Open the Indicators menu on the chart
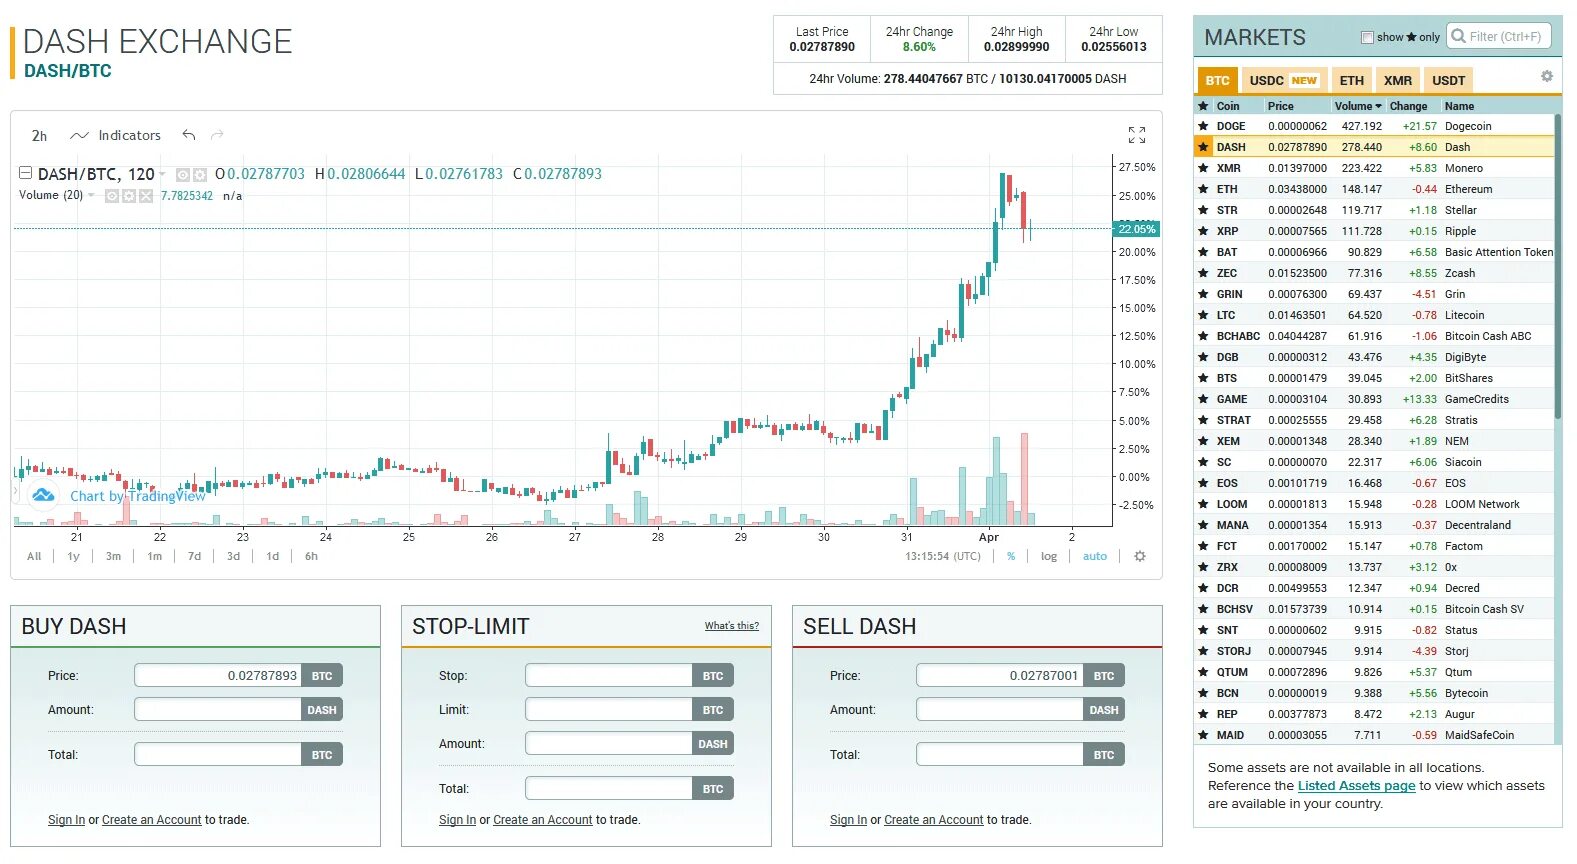Screen dimensions: 1577x864 (115, 135)
